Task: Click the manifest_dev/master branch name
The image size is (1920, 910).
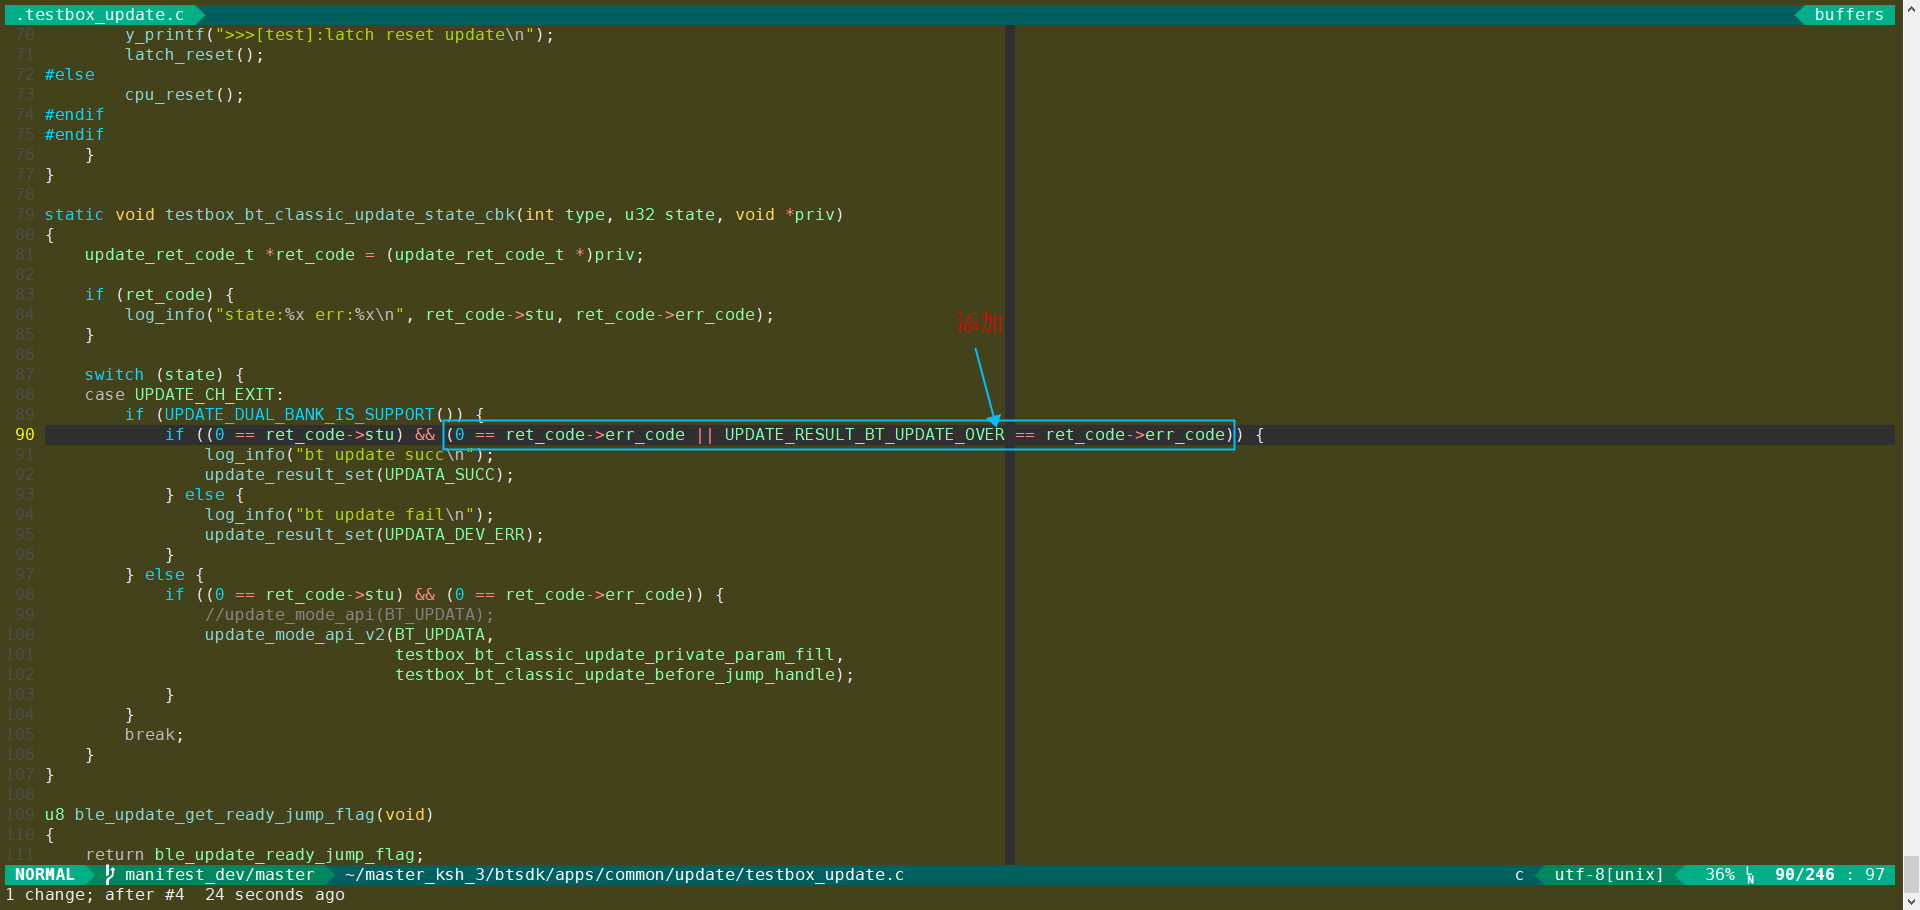Action: coord(219,875)
